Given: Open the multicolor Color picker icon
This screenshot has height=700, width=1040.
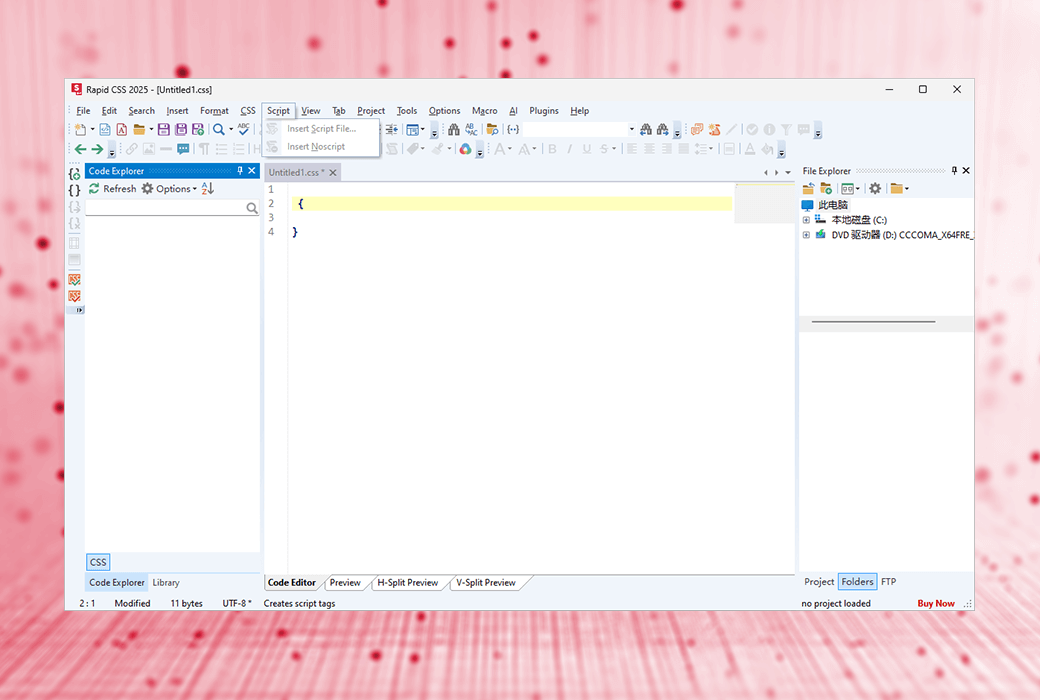Looking at the screenshot, I should click(x=466, y=149).
